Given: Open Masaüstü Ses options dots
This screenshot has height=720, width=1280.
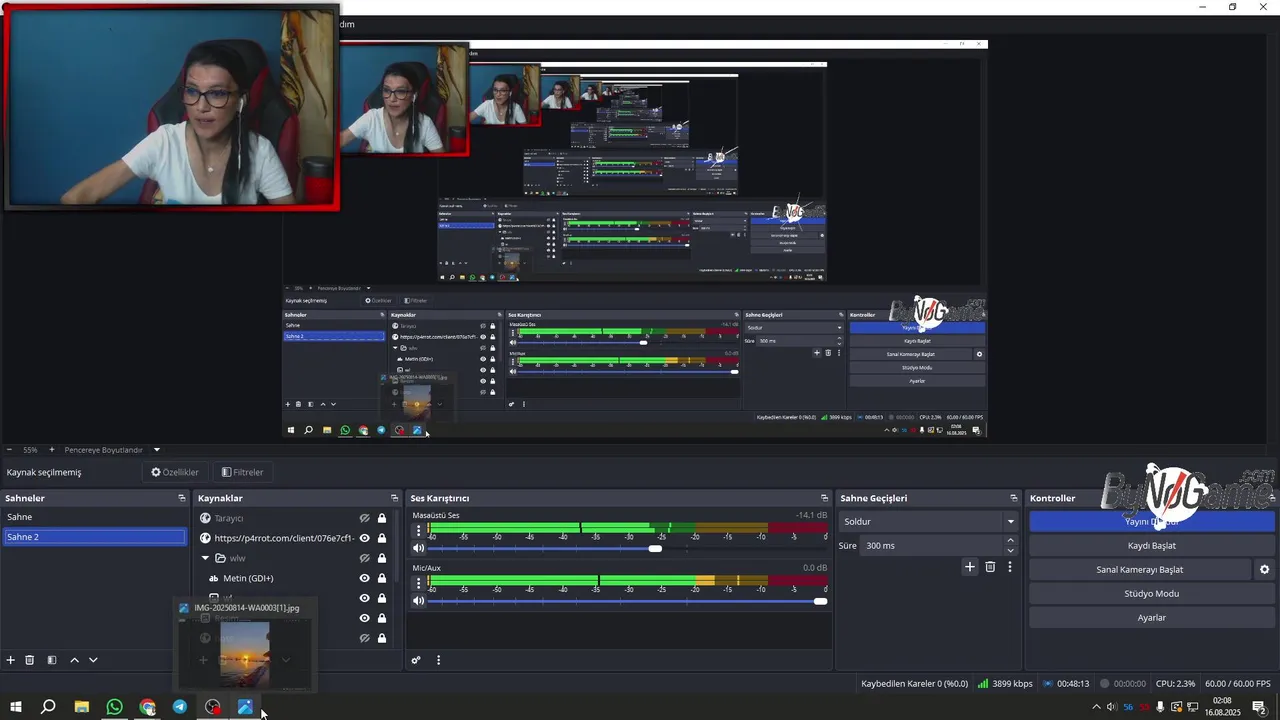Looking at the screenshot, I should point(418,530).
